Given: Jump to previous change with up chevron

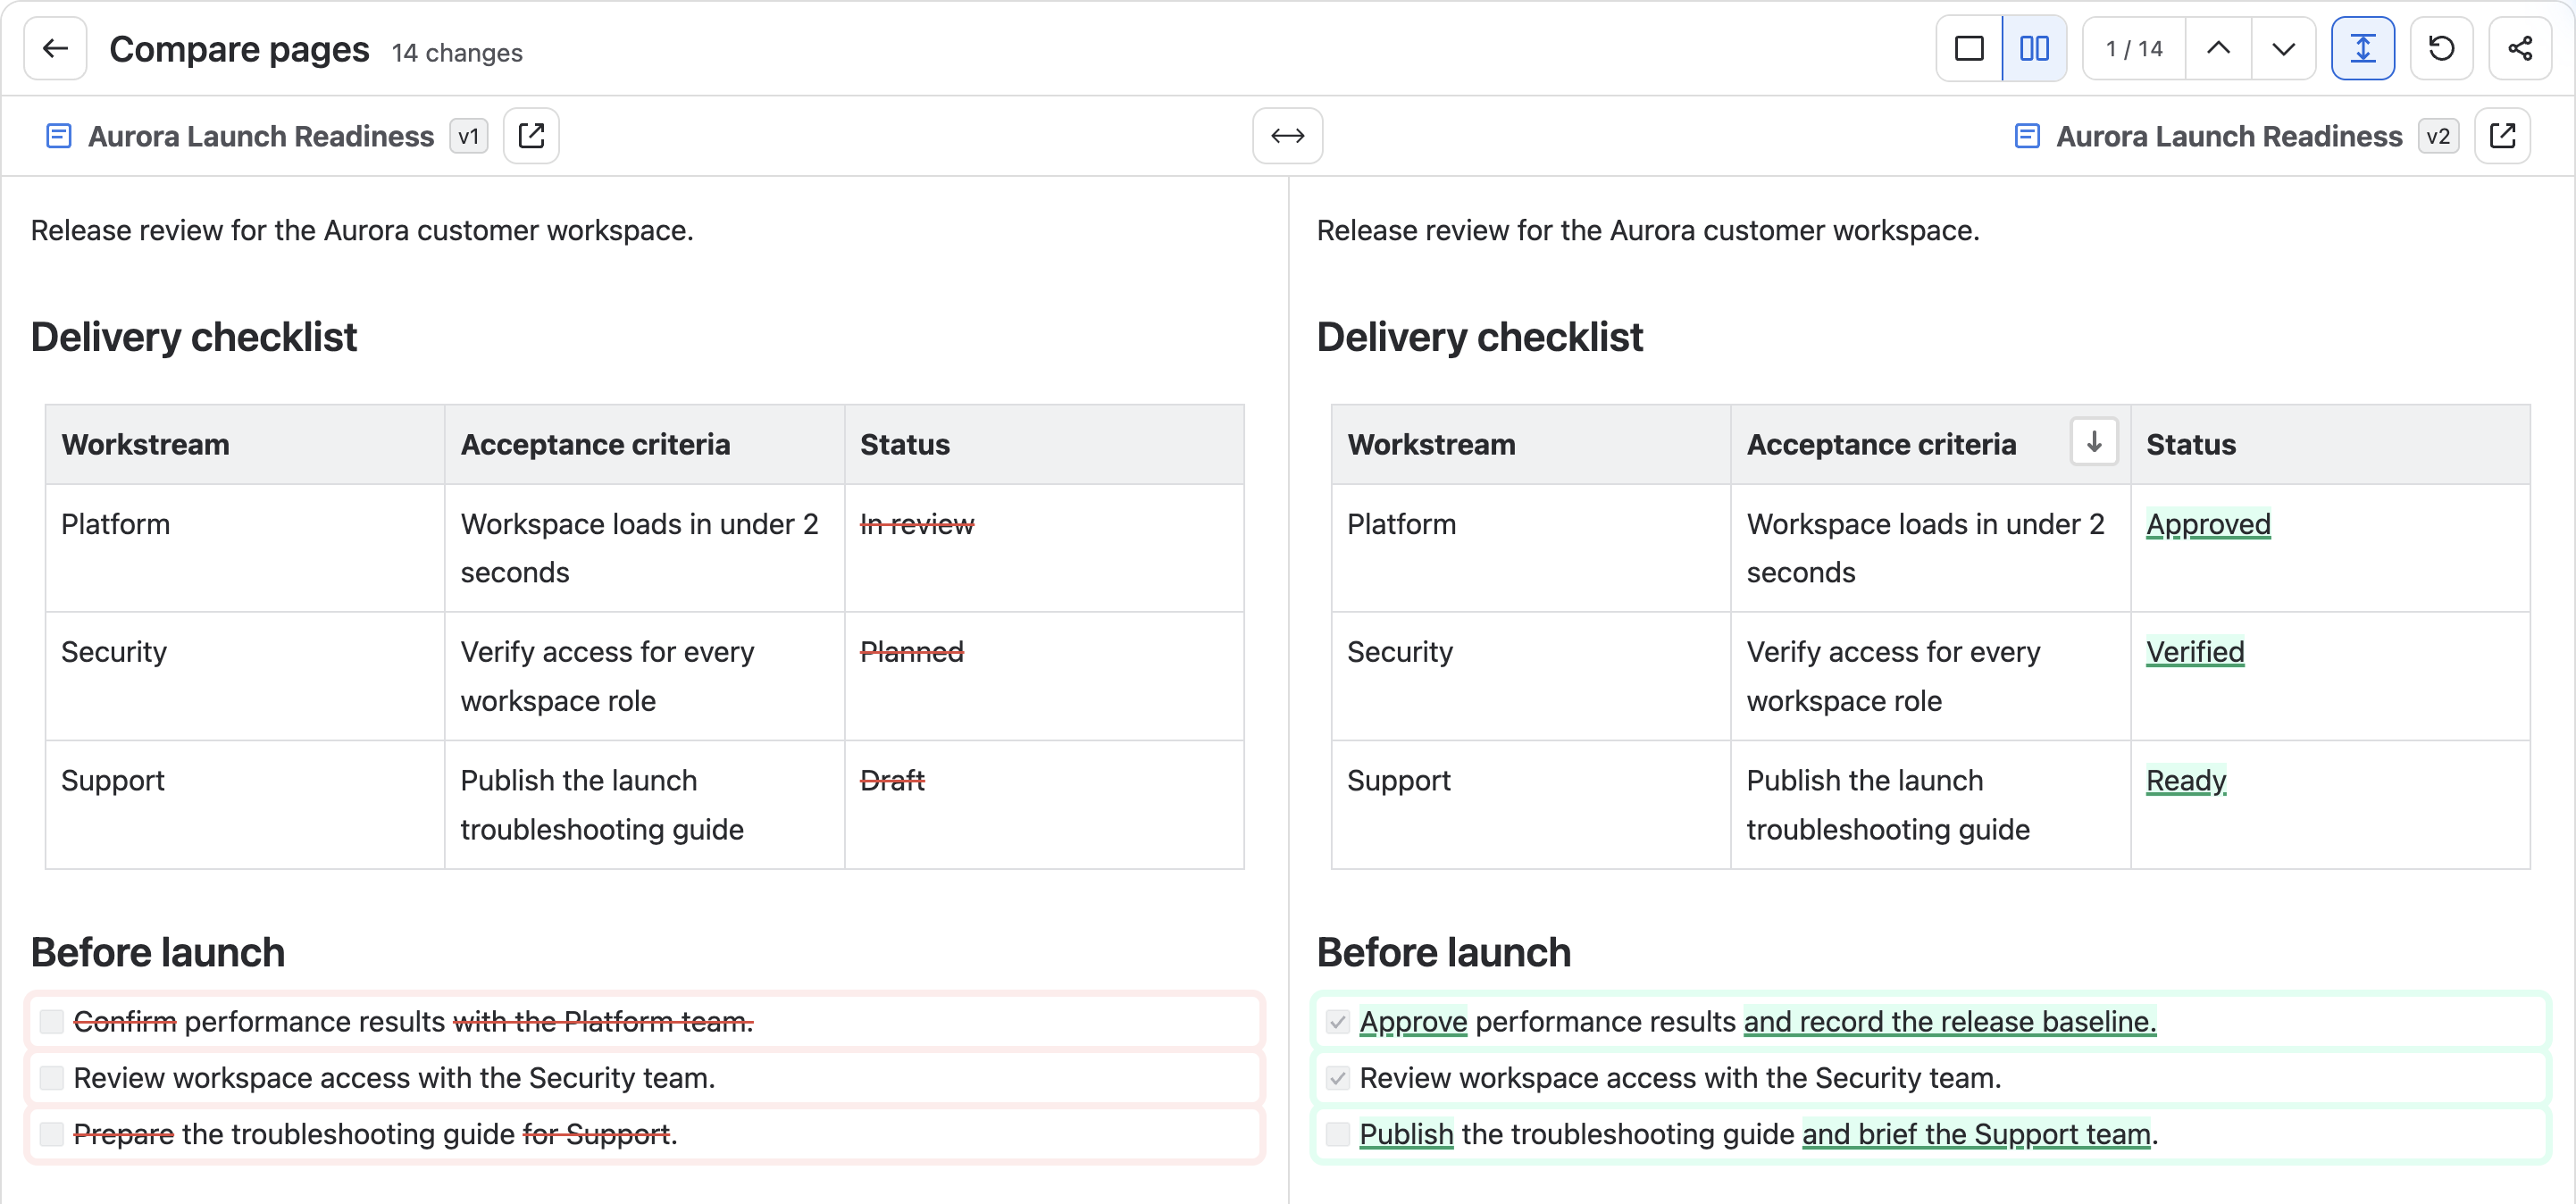Looking at the screenshot, I should point(2218,48).
